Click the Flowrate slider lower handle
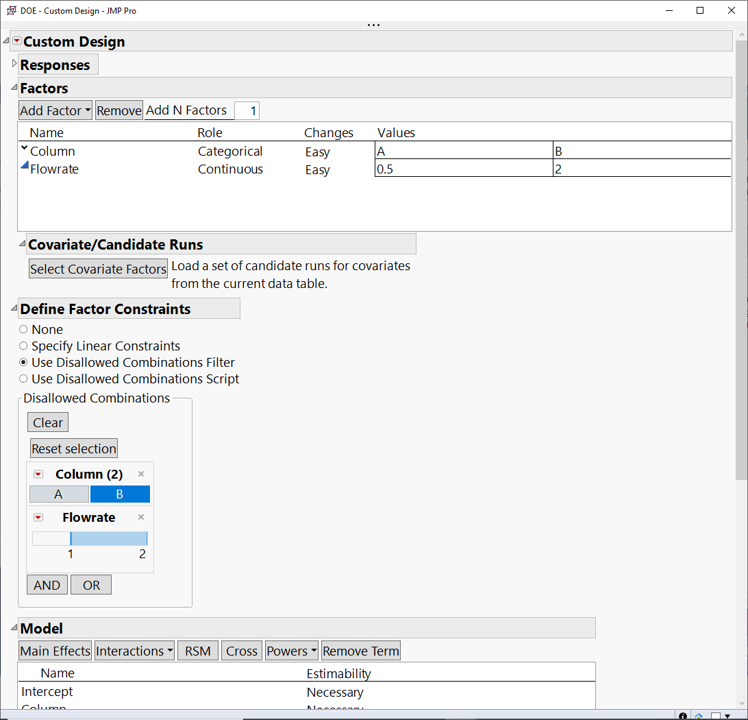This screenshot has width=748, height=720. coord(71,539)
